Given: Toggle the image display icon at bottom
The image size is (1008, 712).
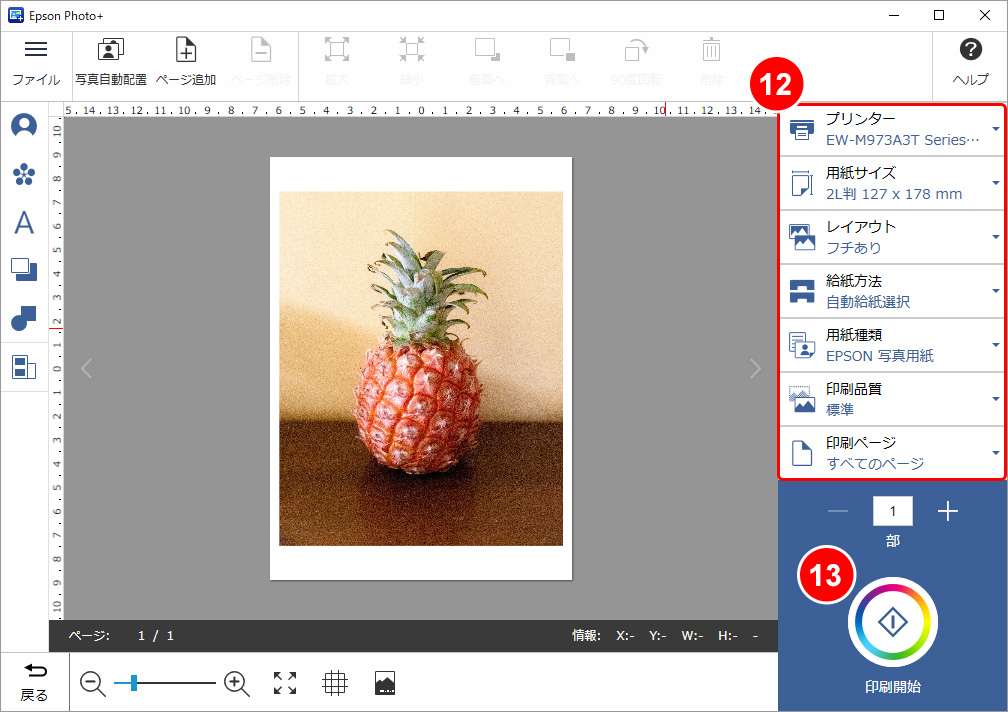Looking at the screenshot, I should 385,683.
